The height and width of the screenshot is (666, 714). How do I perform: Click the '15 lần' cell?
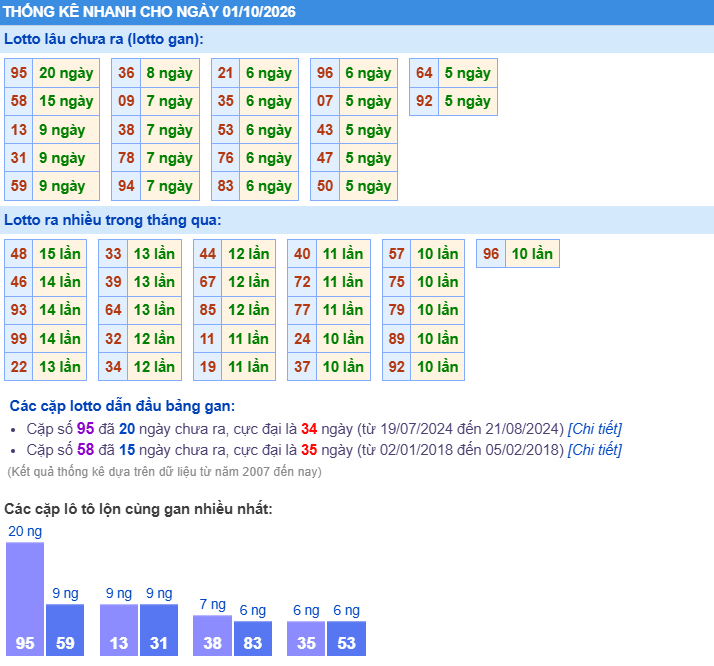(x=60, y=254)
